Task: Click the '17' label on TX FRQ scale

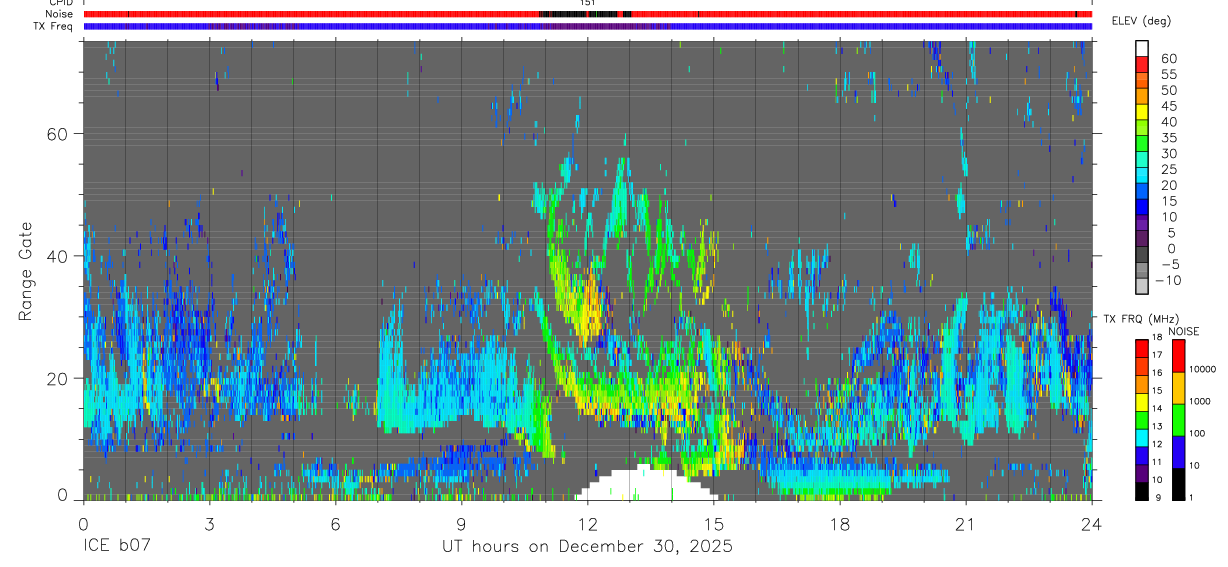Action: coord(1158,355)
